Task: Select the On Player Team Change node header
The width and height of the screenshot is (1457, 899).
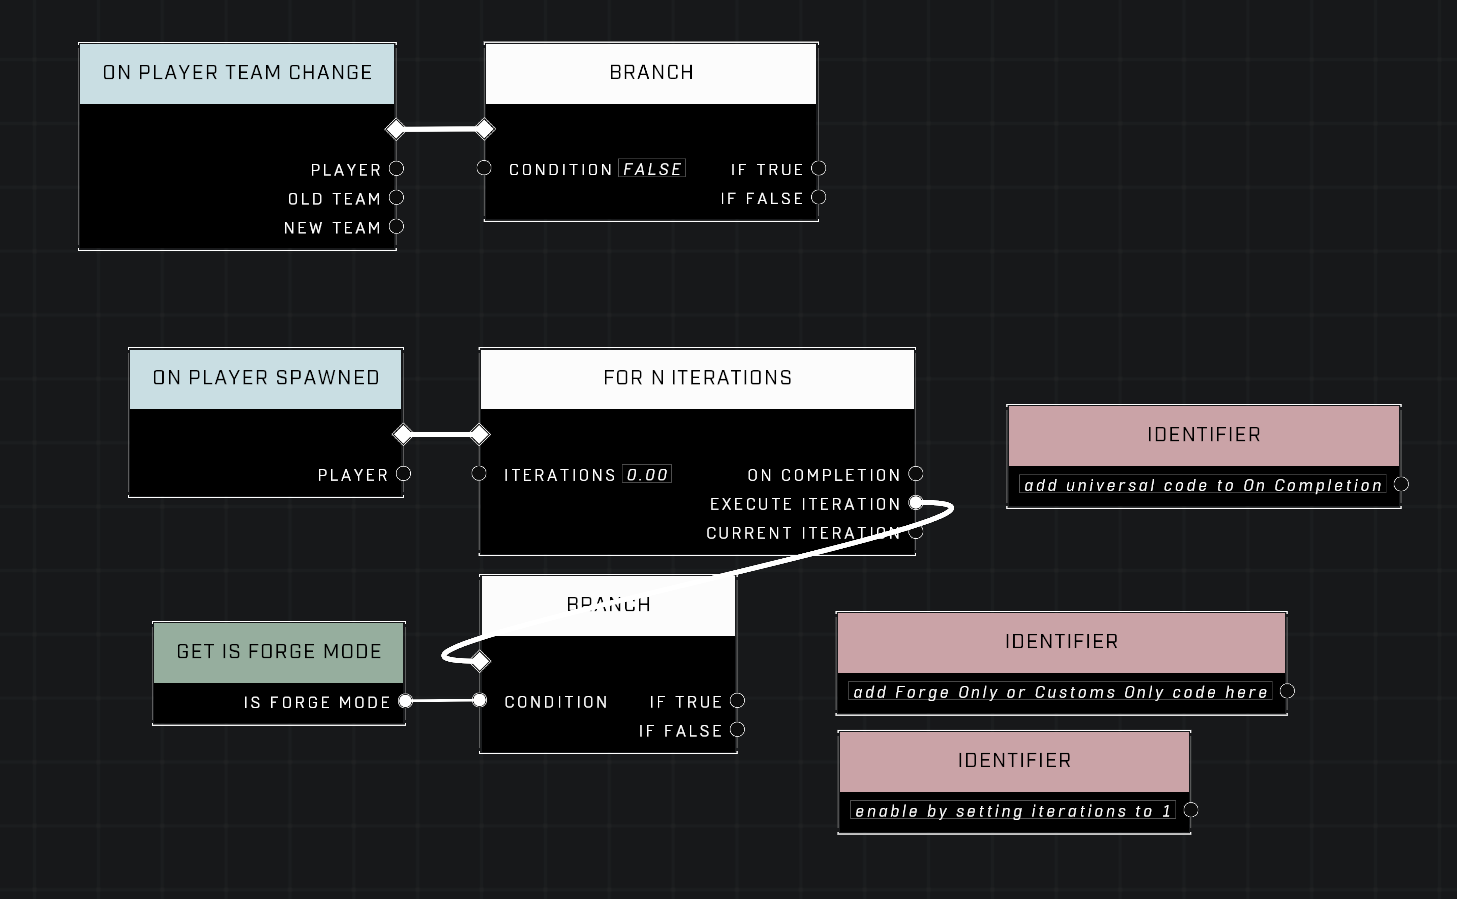Action: click(237, 73)
